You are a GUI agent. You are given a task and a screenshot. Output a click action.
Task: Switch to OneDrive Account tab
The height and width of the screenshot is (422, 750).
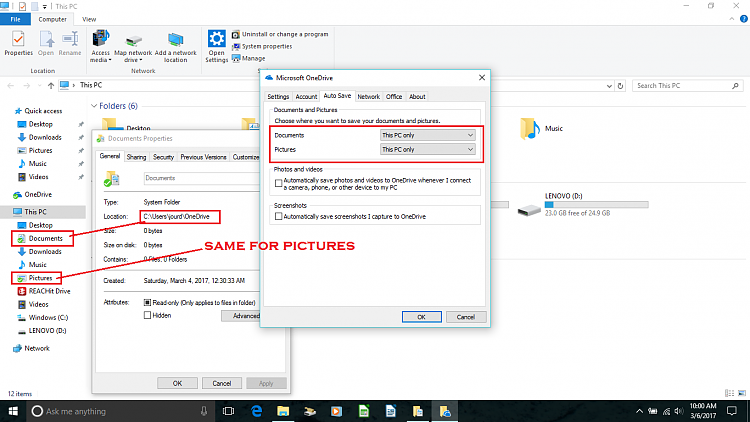tap(306, 97)
